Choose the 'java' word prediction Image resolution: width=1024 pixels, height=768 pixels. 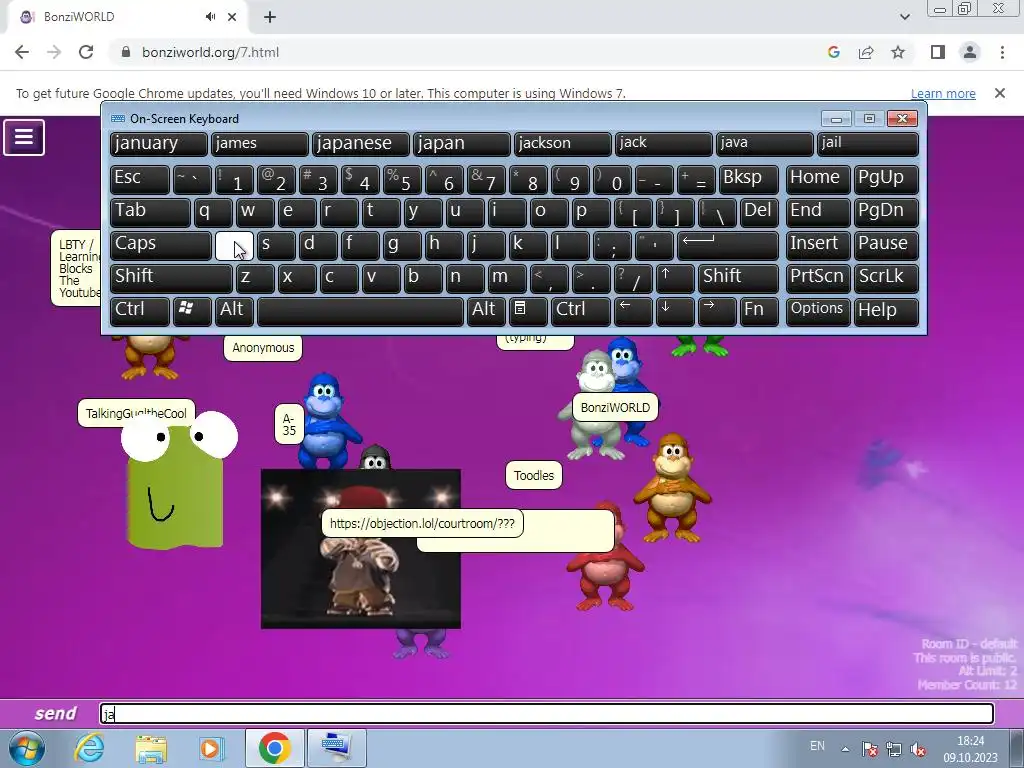tap(764, 144)
